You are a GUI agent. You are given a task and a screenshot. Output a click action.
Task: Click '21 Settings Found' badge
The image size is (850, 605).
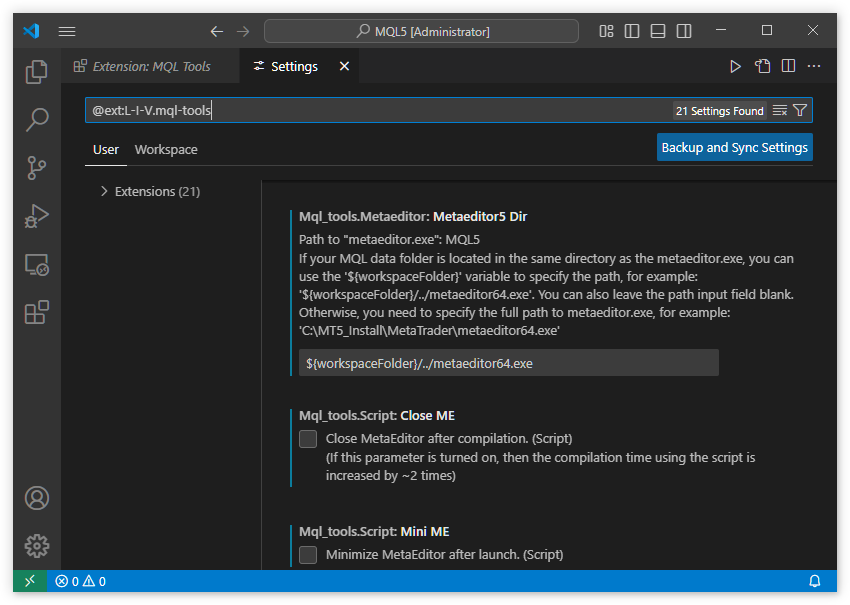pyautogui.click(x=719, y=111)
